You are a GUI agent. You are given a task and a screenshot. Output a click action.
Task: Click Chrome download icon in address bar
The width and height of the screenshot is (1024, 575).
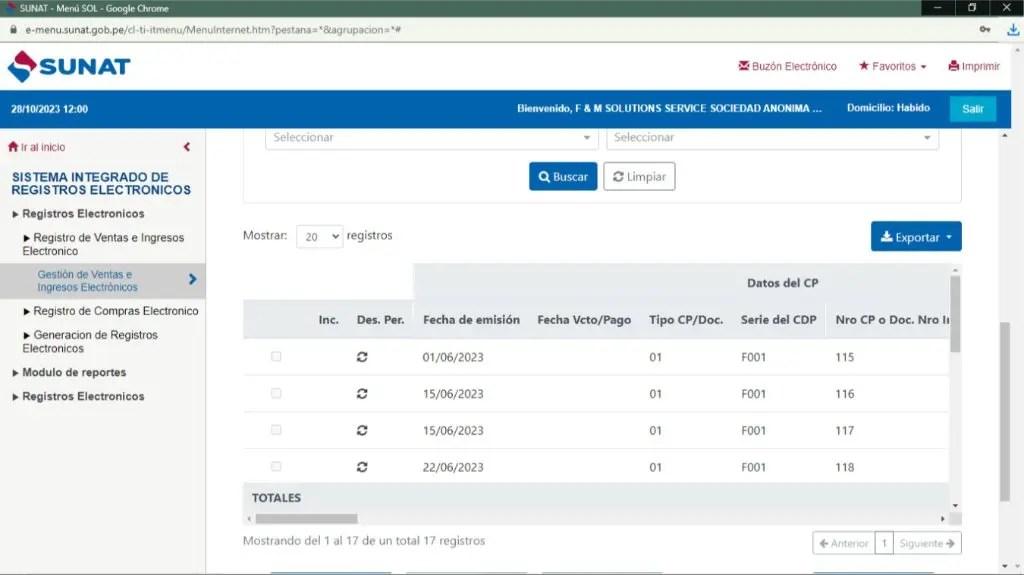pyautogui.click(x=1012, y=30)
